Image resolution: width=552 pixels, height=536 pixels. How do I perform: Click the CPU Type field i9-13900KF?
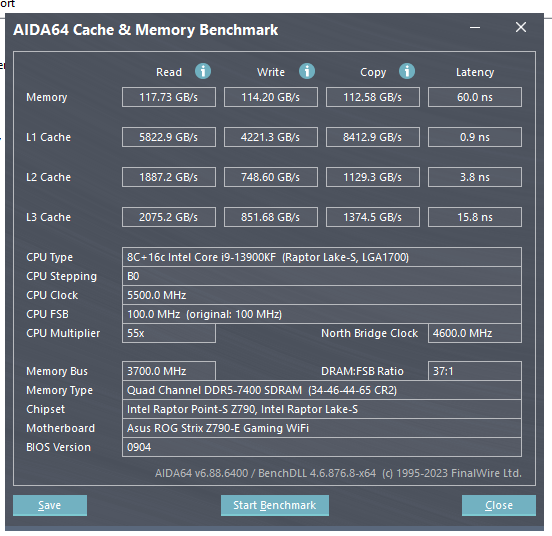[x=322, y=257]
